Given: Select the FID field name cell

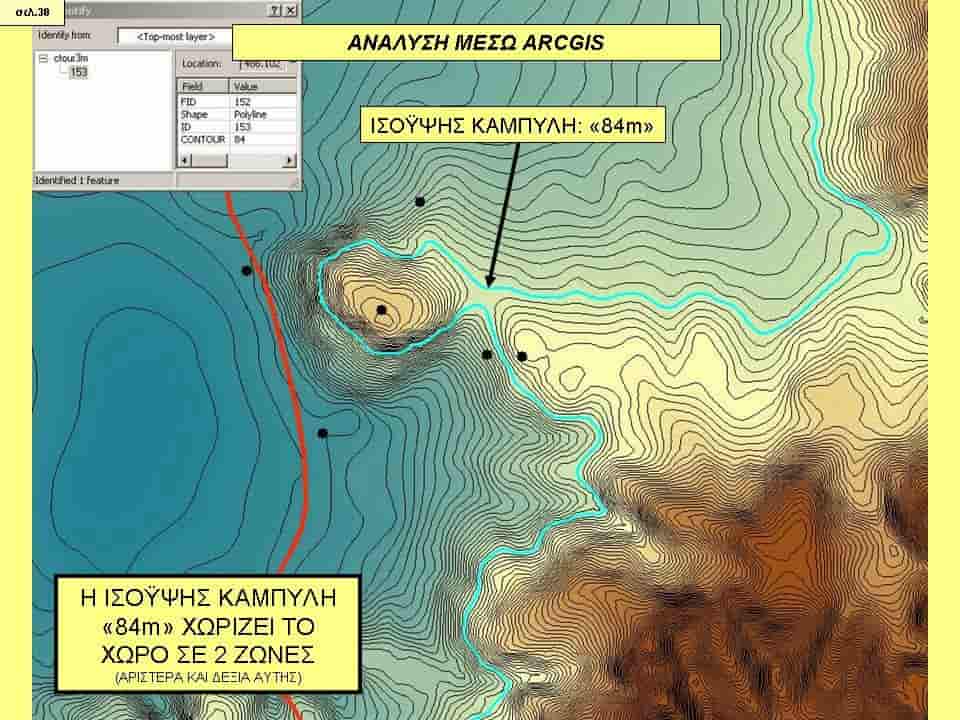Looking at the screenshot, I should click(x=203, y=102).
